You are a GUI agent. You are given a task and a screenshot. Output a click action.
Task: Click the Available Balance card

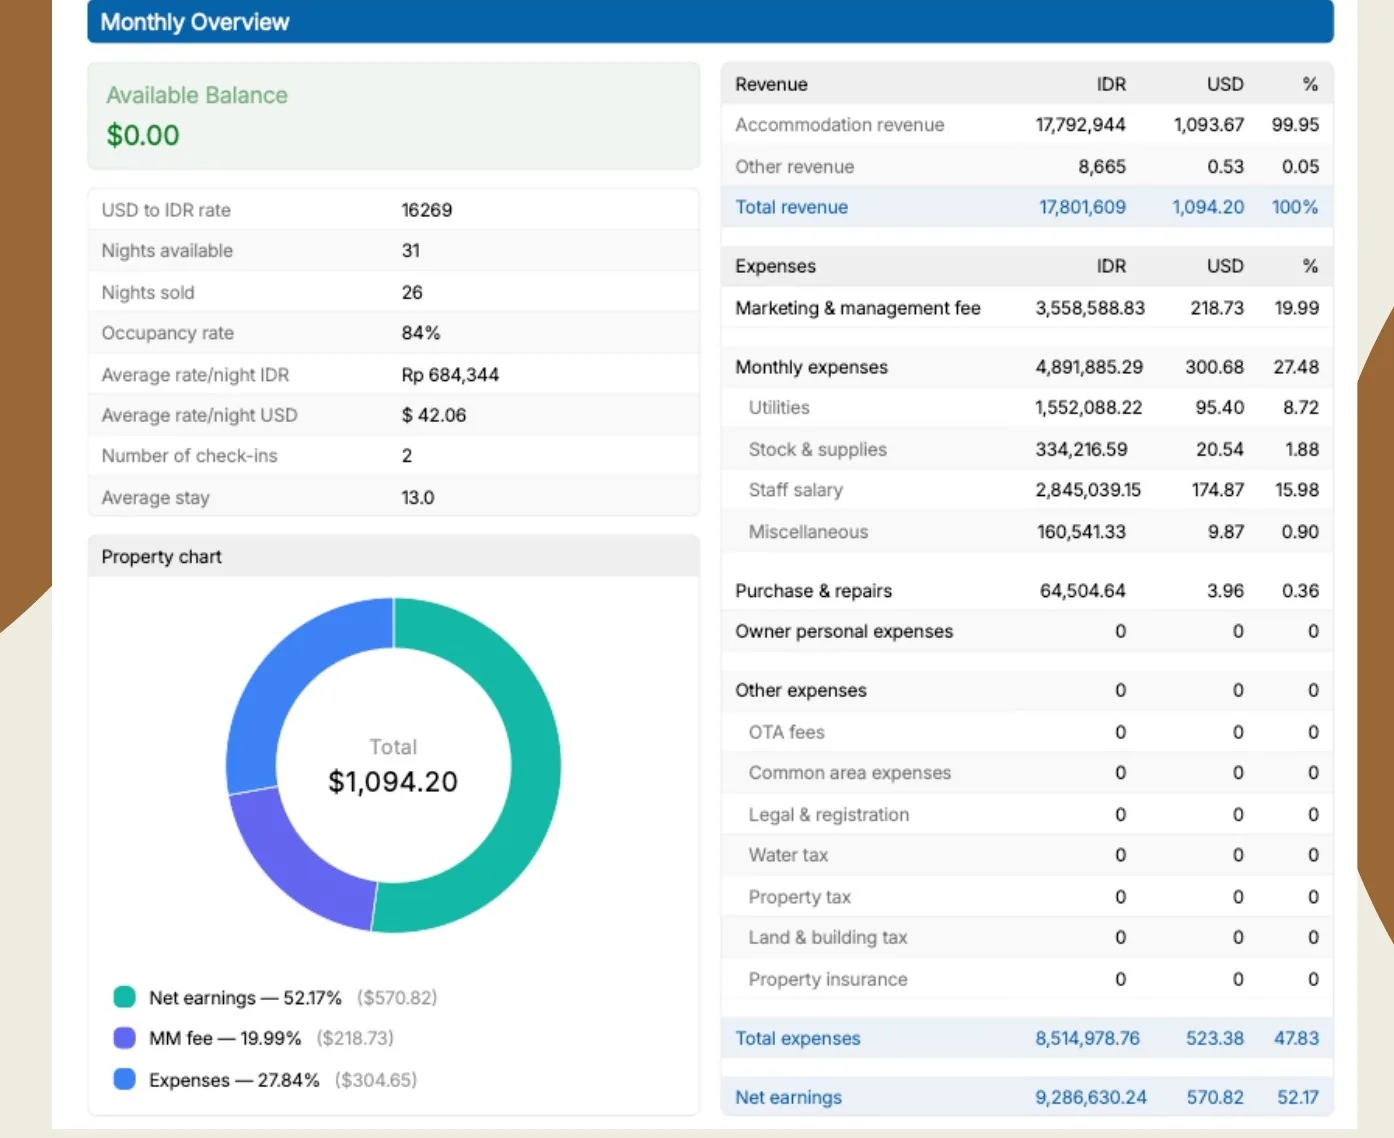click(x=393, y=116)
